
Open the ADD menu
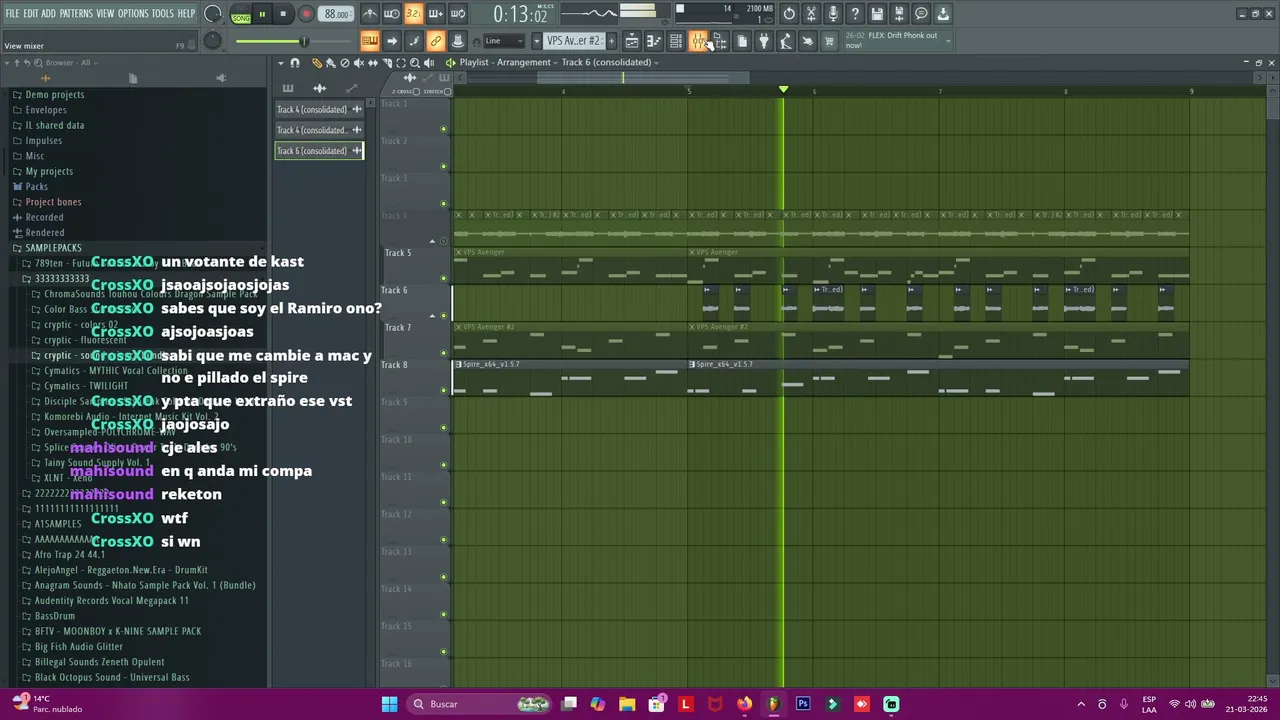coord(49,14)
